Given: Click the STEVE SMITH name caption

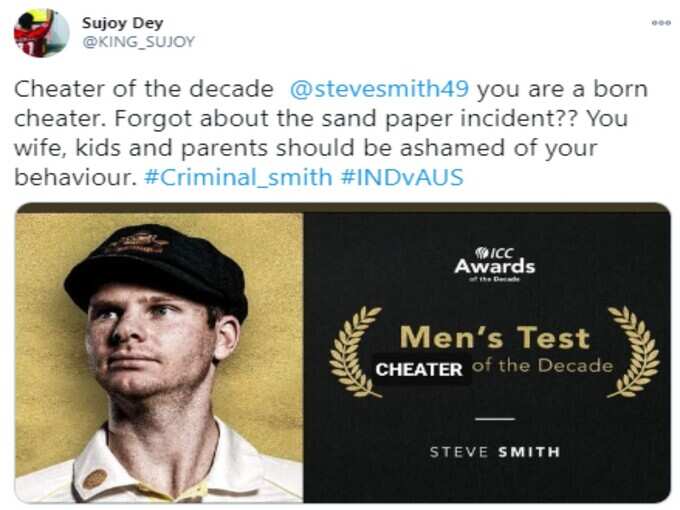Looking at the screenshot, I should point(495,452).
